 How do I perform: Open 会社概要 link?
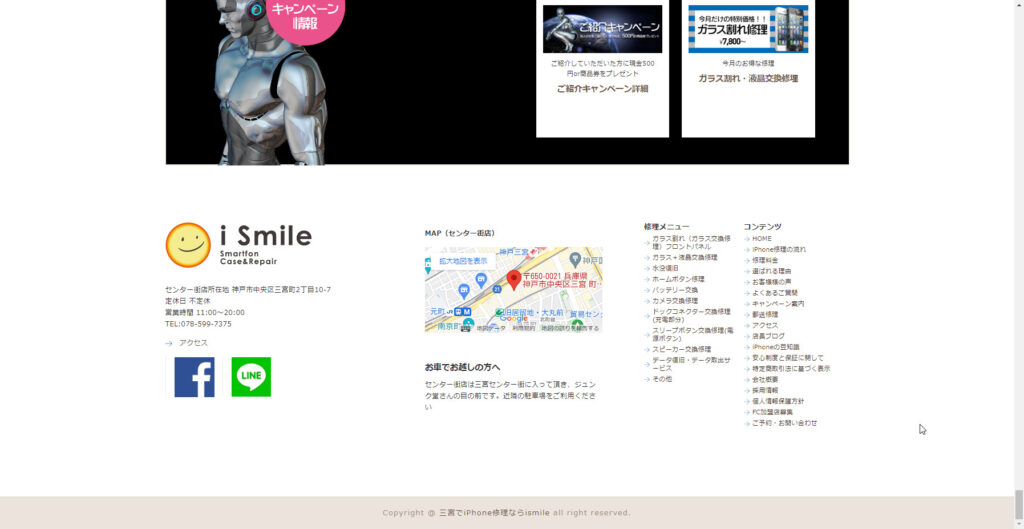coord(765,379)
